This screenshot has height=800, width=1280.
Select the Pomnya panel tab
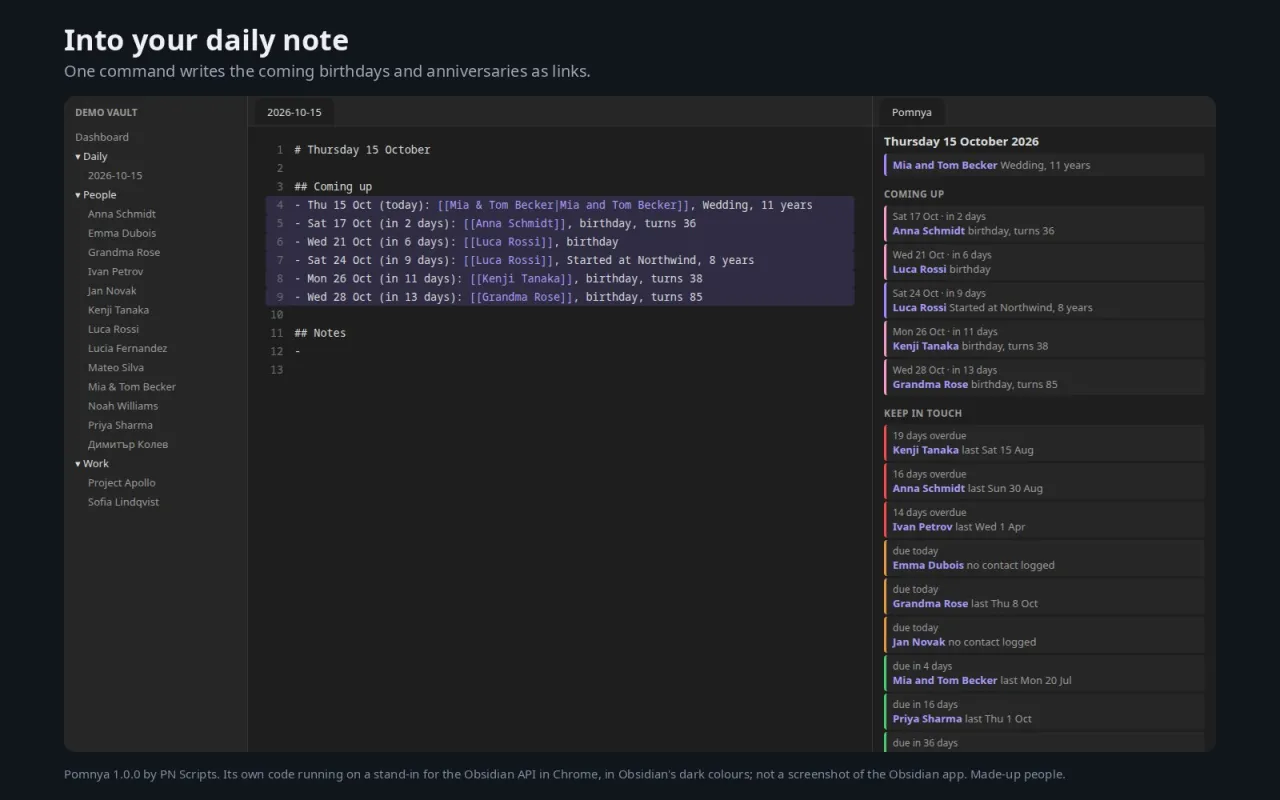pos(912,113)
